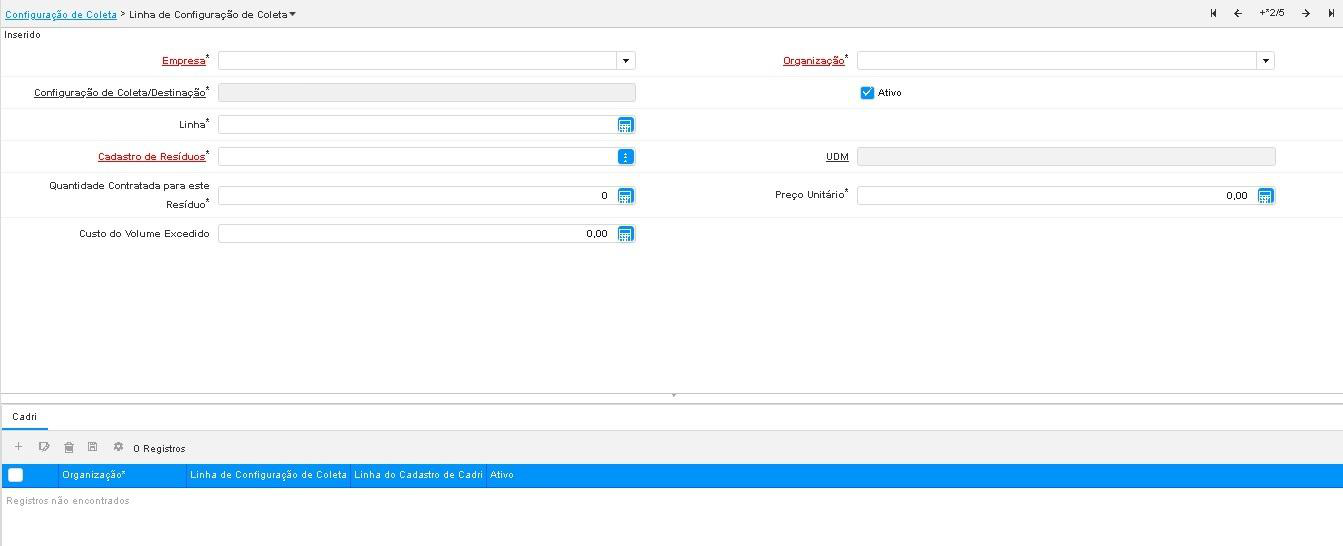Click the Inserido status text
The image size is (1343, 546).
tap(22, 35)
